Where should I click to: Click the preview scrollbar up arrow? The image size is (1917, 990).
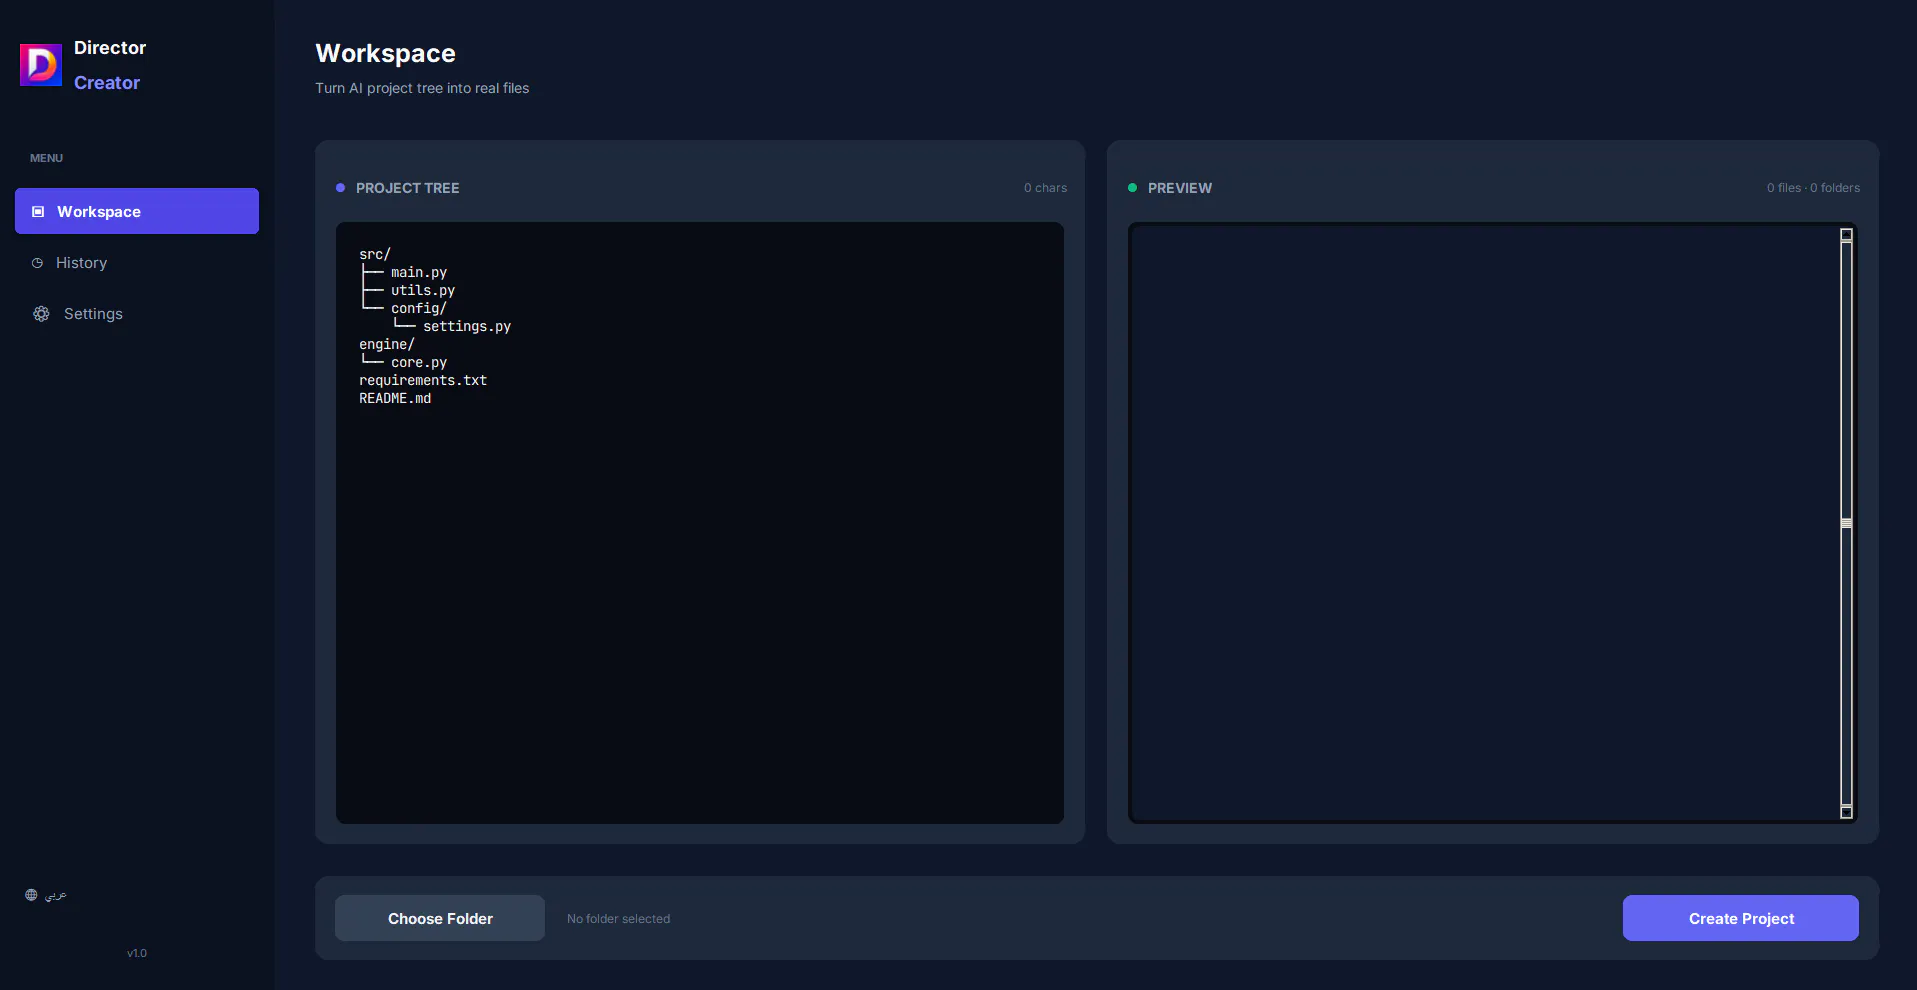pos(1846,235)
